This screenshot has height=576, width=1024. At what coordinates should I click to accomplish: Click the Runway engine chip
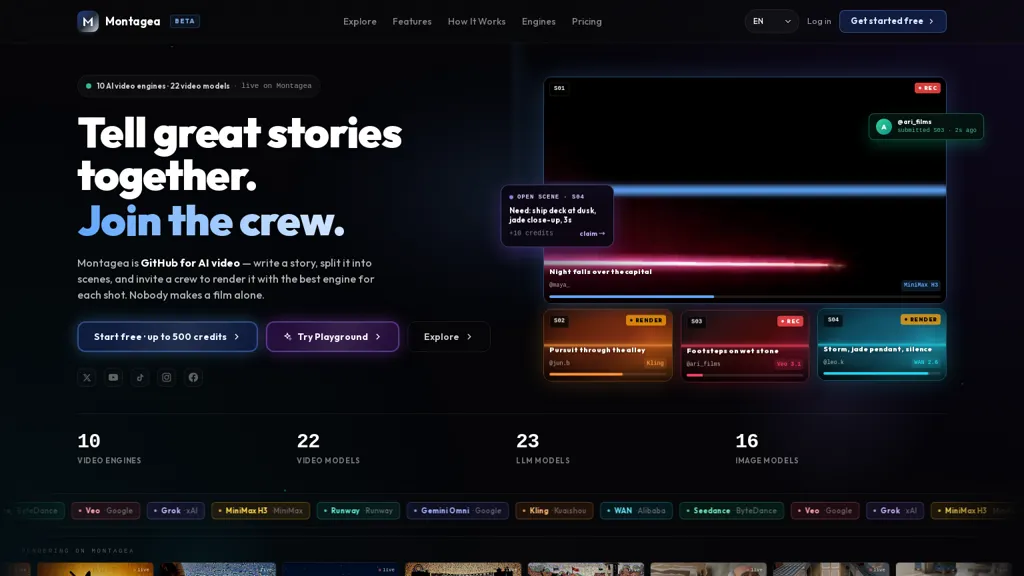point(358,511)
